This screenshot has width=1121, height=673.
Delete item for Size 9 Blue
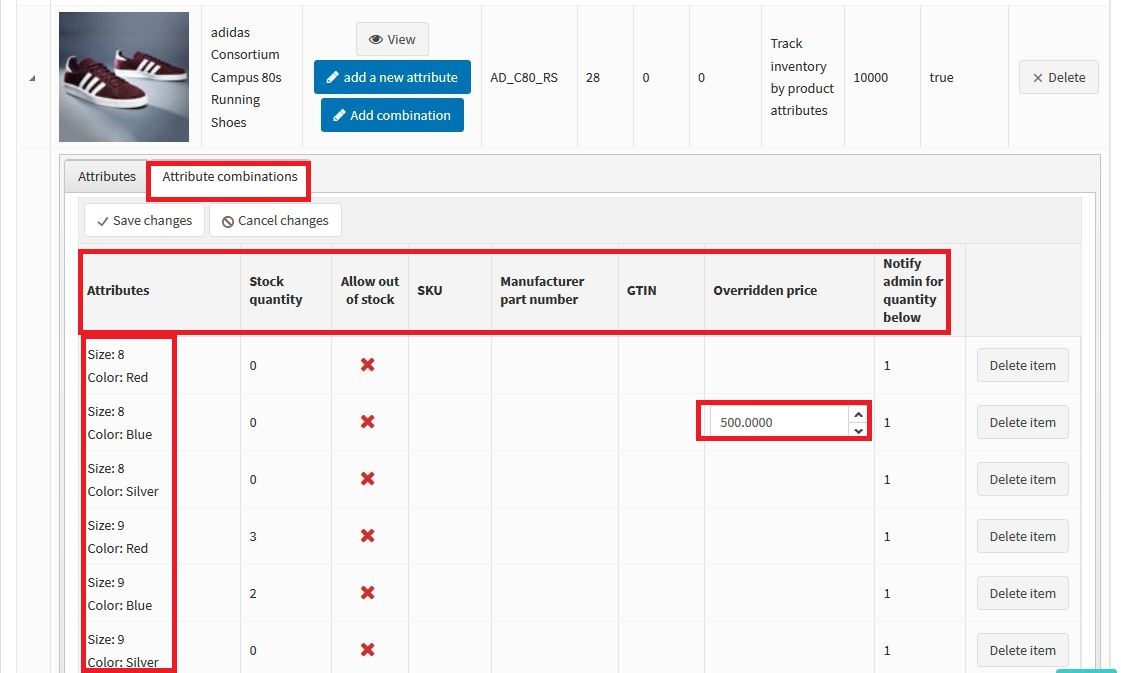[1022, 593]
